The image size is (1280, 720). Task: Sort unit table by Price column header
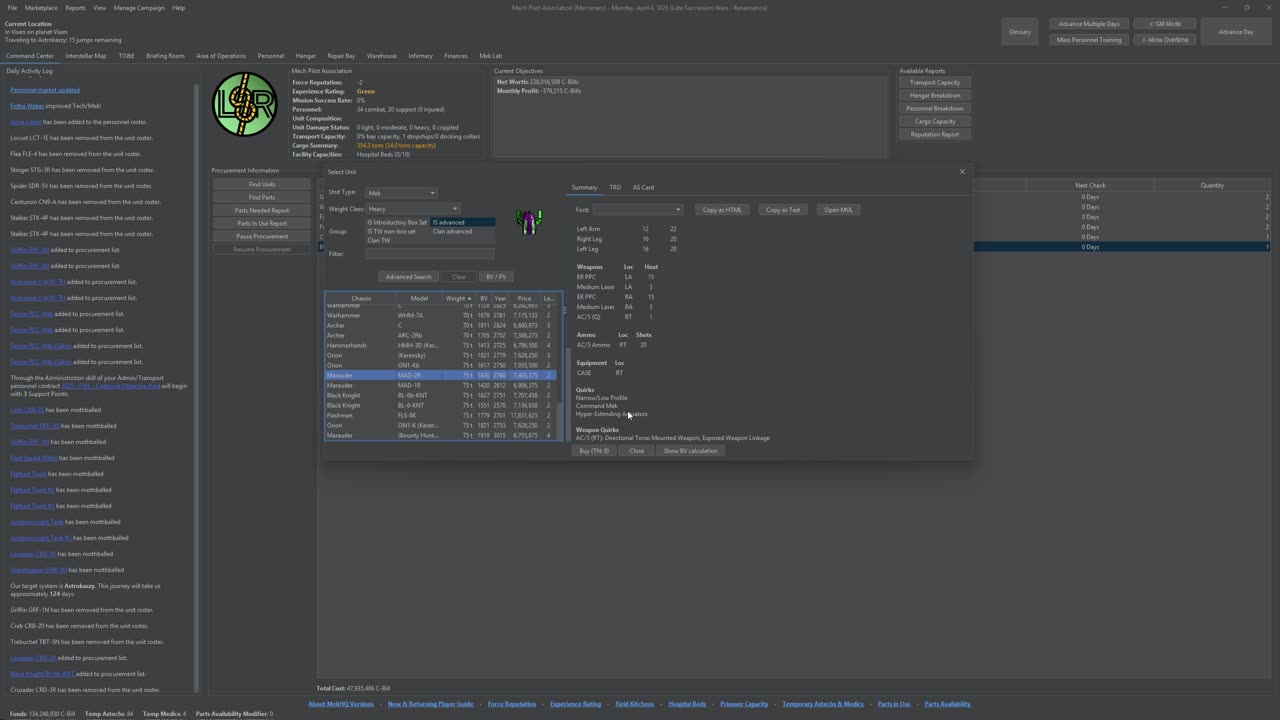pyautogui.click(x=524, y=298)
